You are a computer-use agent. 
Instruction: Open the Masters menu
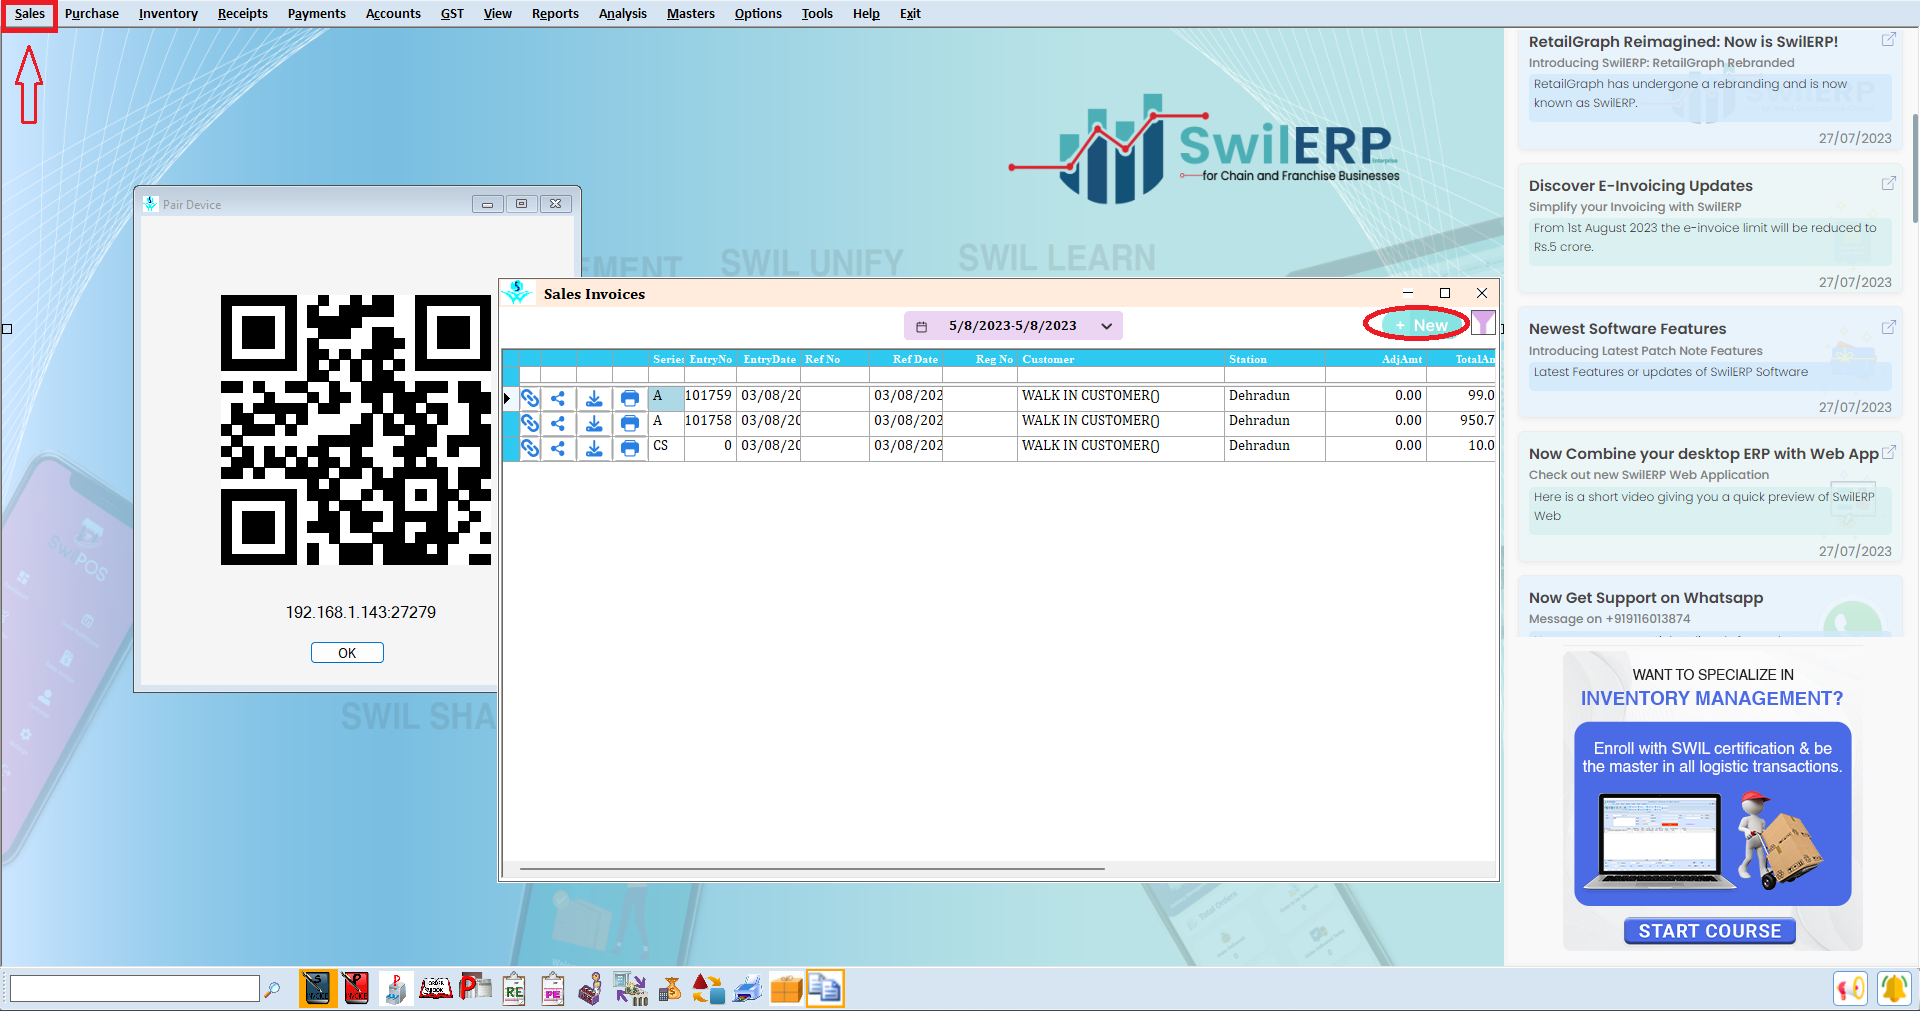pyautogui.click(x=691, y=14)
